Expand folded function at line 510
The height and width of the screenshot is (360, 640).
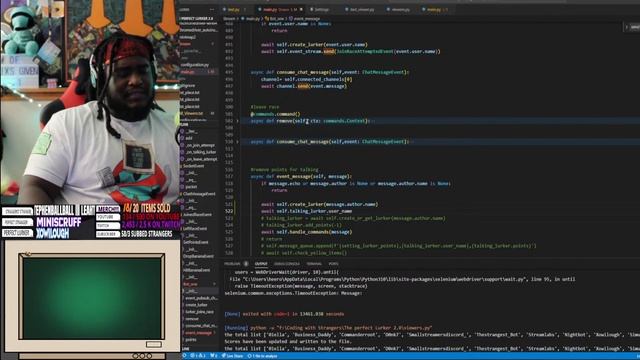pyautogui.click(x=238, y=142)
